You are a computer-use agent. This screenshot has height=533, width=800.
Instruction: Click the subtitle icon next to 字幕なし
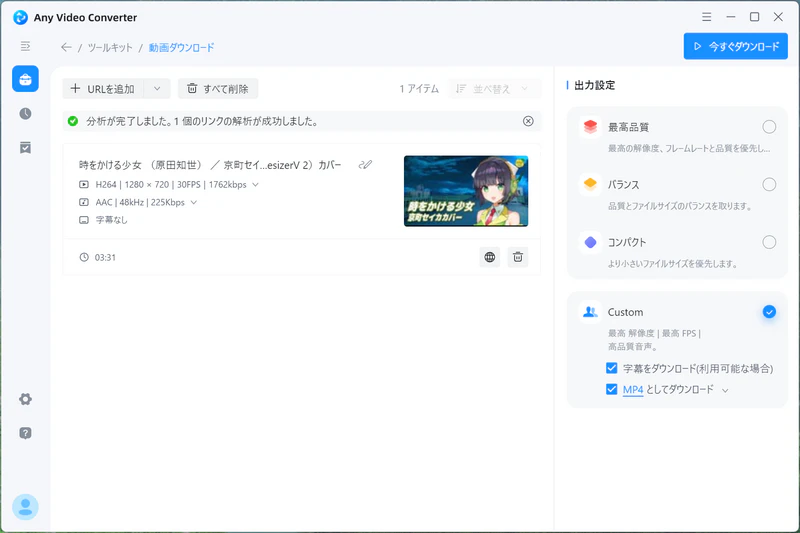tap(84, 220)
